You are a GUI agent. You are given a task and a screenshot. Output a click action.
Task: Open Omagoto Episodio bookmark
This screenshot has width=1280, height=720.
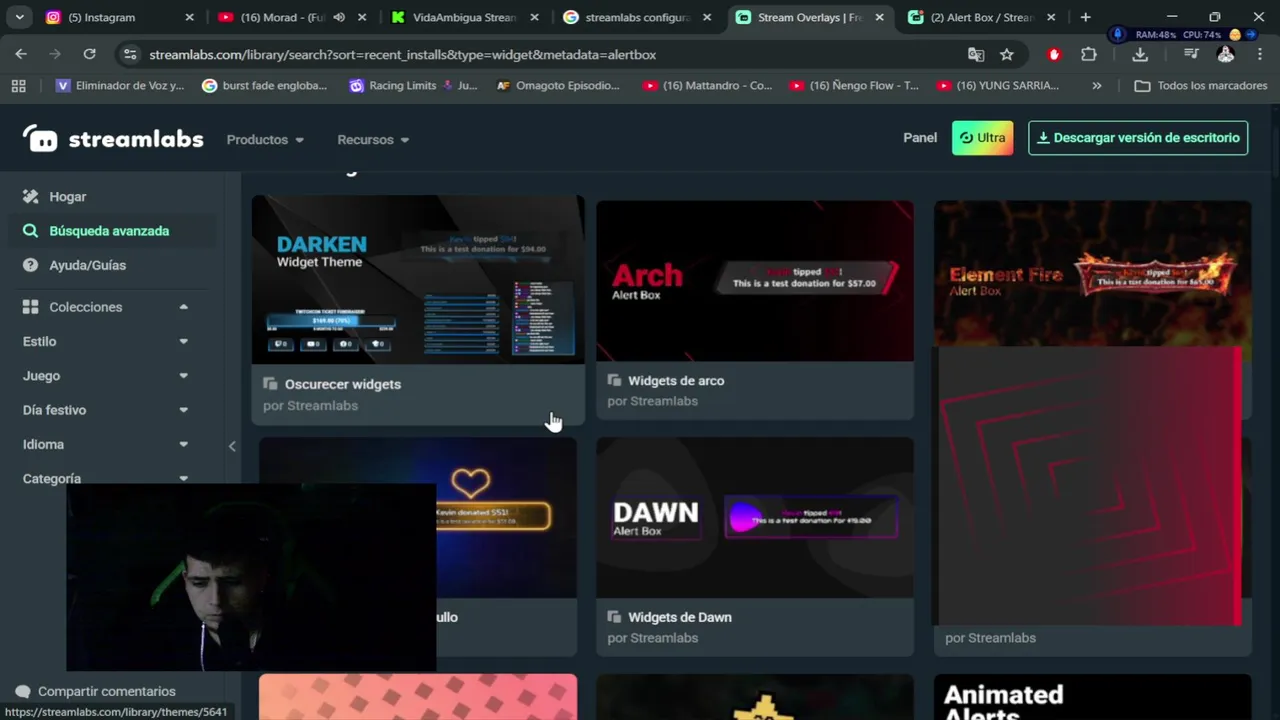(x=558, y=86)
